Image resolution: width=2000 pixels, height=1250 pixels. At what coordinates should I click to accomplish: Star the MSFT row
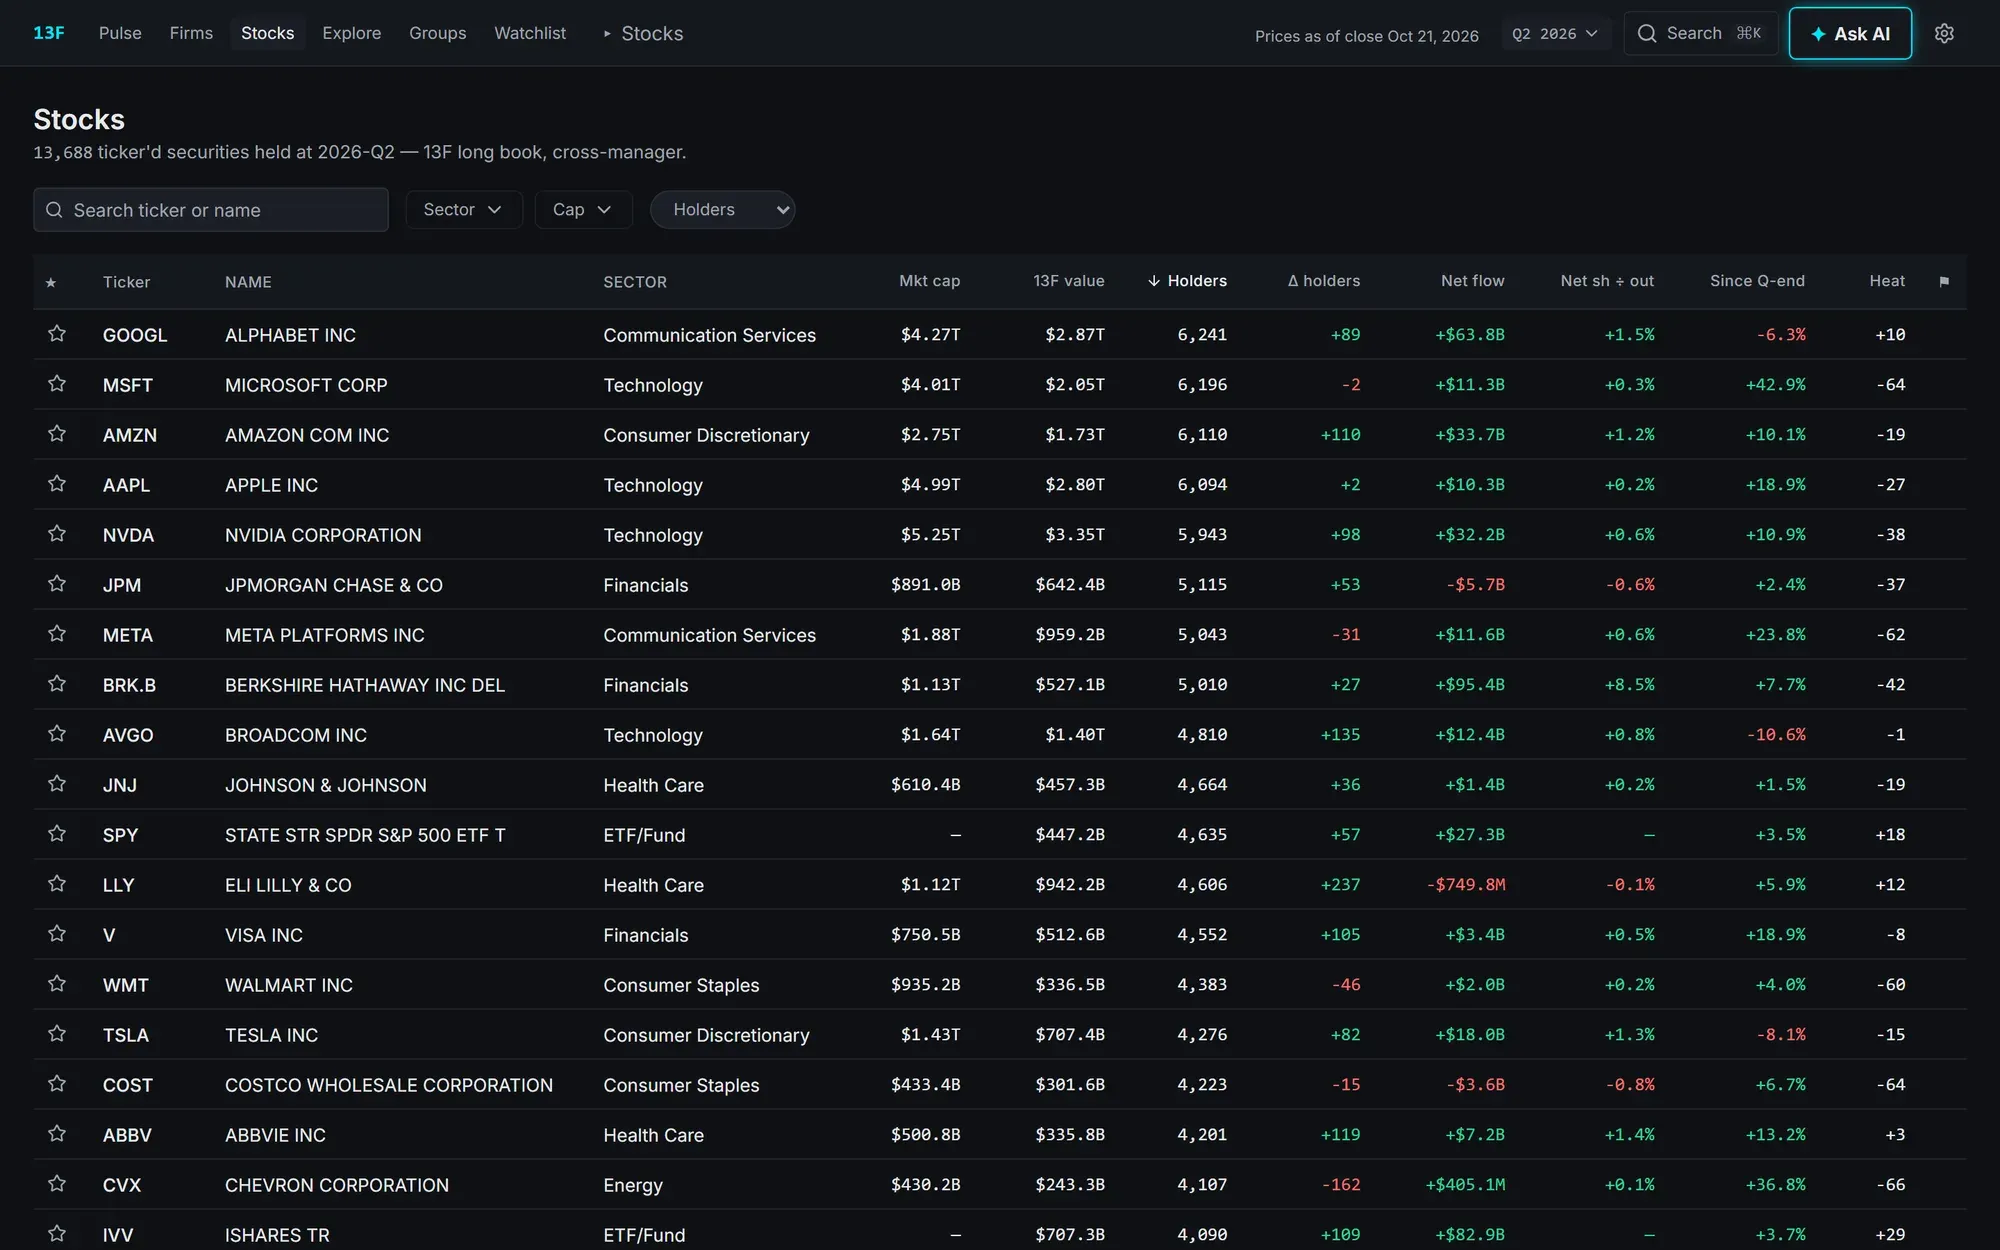tap(57, 384)
